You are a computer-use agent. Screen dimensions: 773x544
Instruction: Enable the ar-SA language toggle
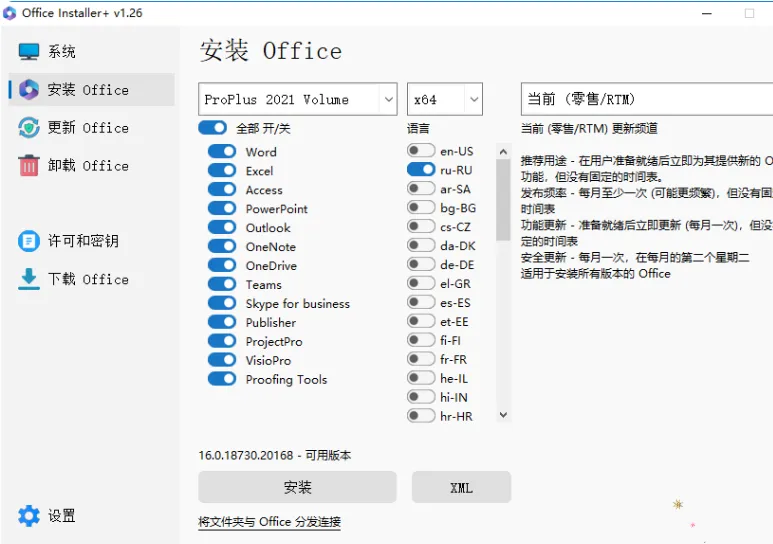coord(421,188)
